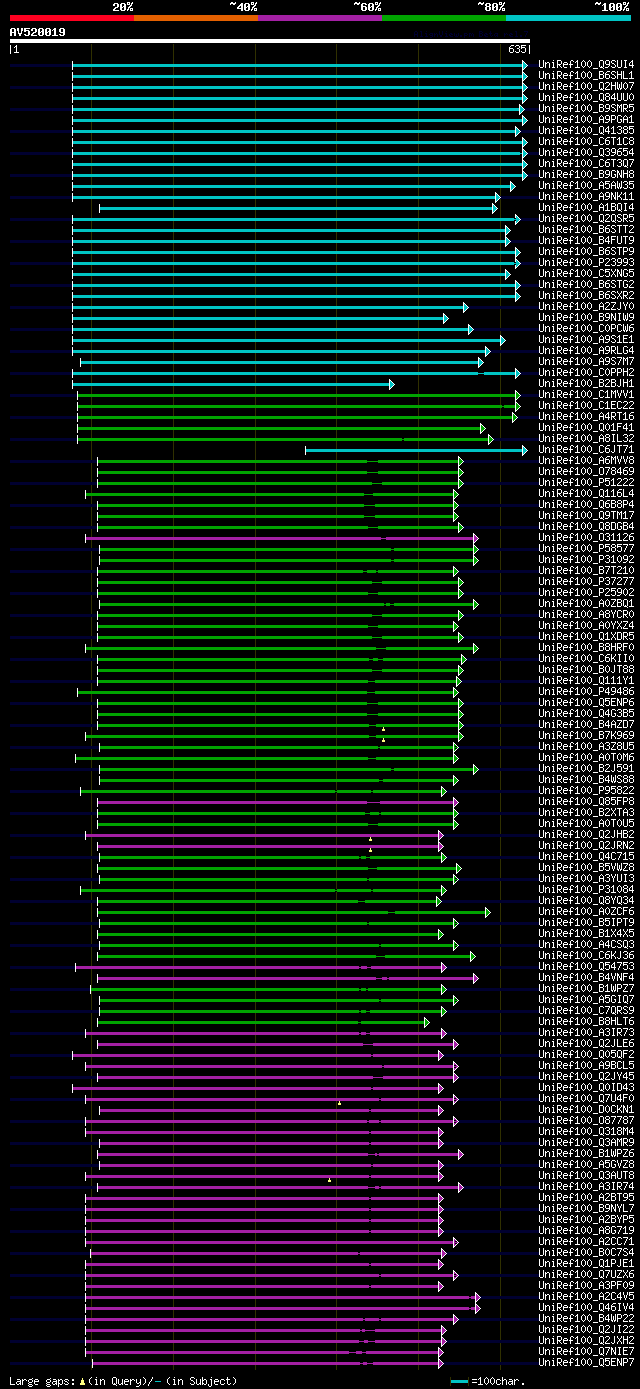Viewport: 640px width, 1389px height.
Task: Click the alignment bar for UniRef100_B9NIW9
Action: point(260,318)
